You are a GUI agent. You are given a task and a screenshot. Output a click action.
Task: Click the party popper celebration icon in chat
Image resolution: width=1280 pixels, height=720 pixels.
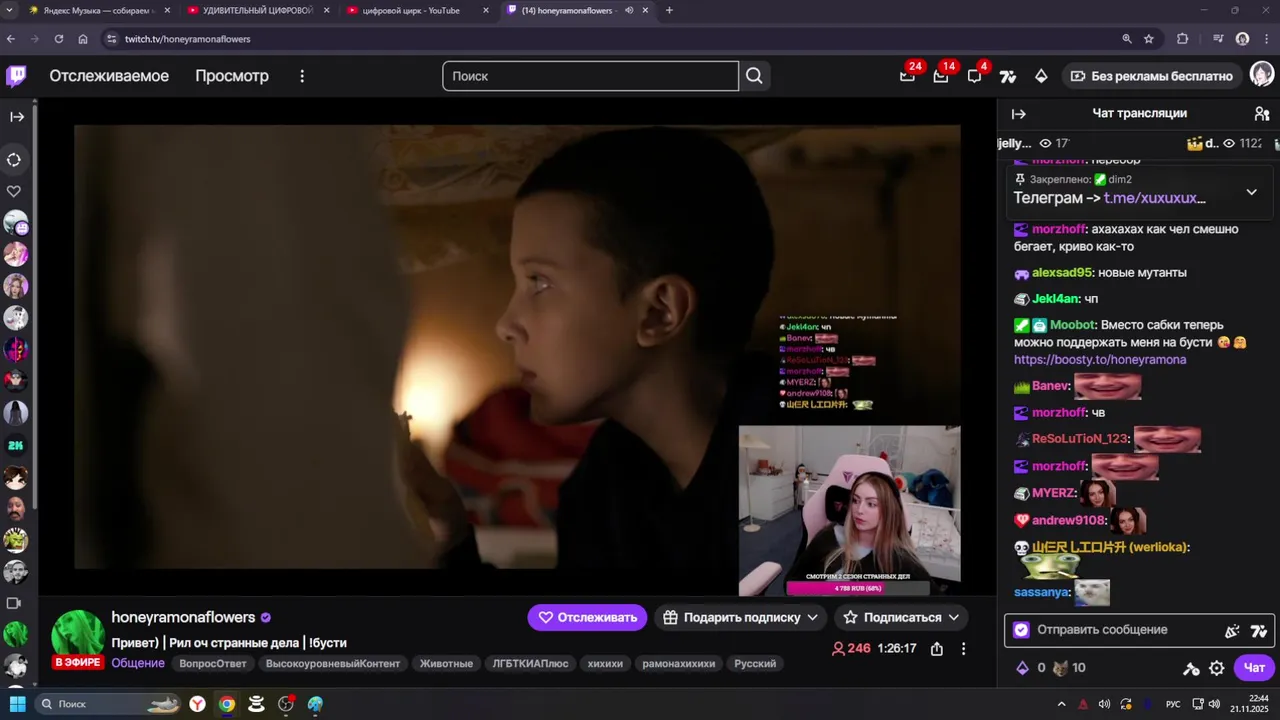coord(1232,630)
